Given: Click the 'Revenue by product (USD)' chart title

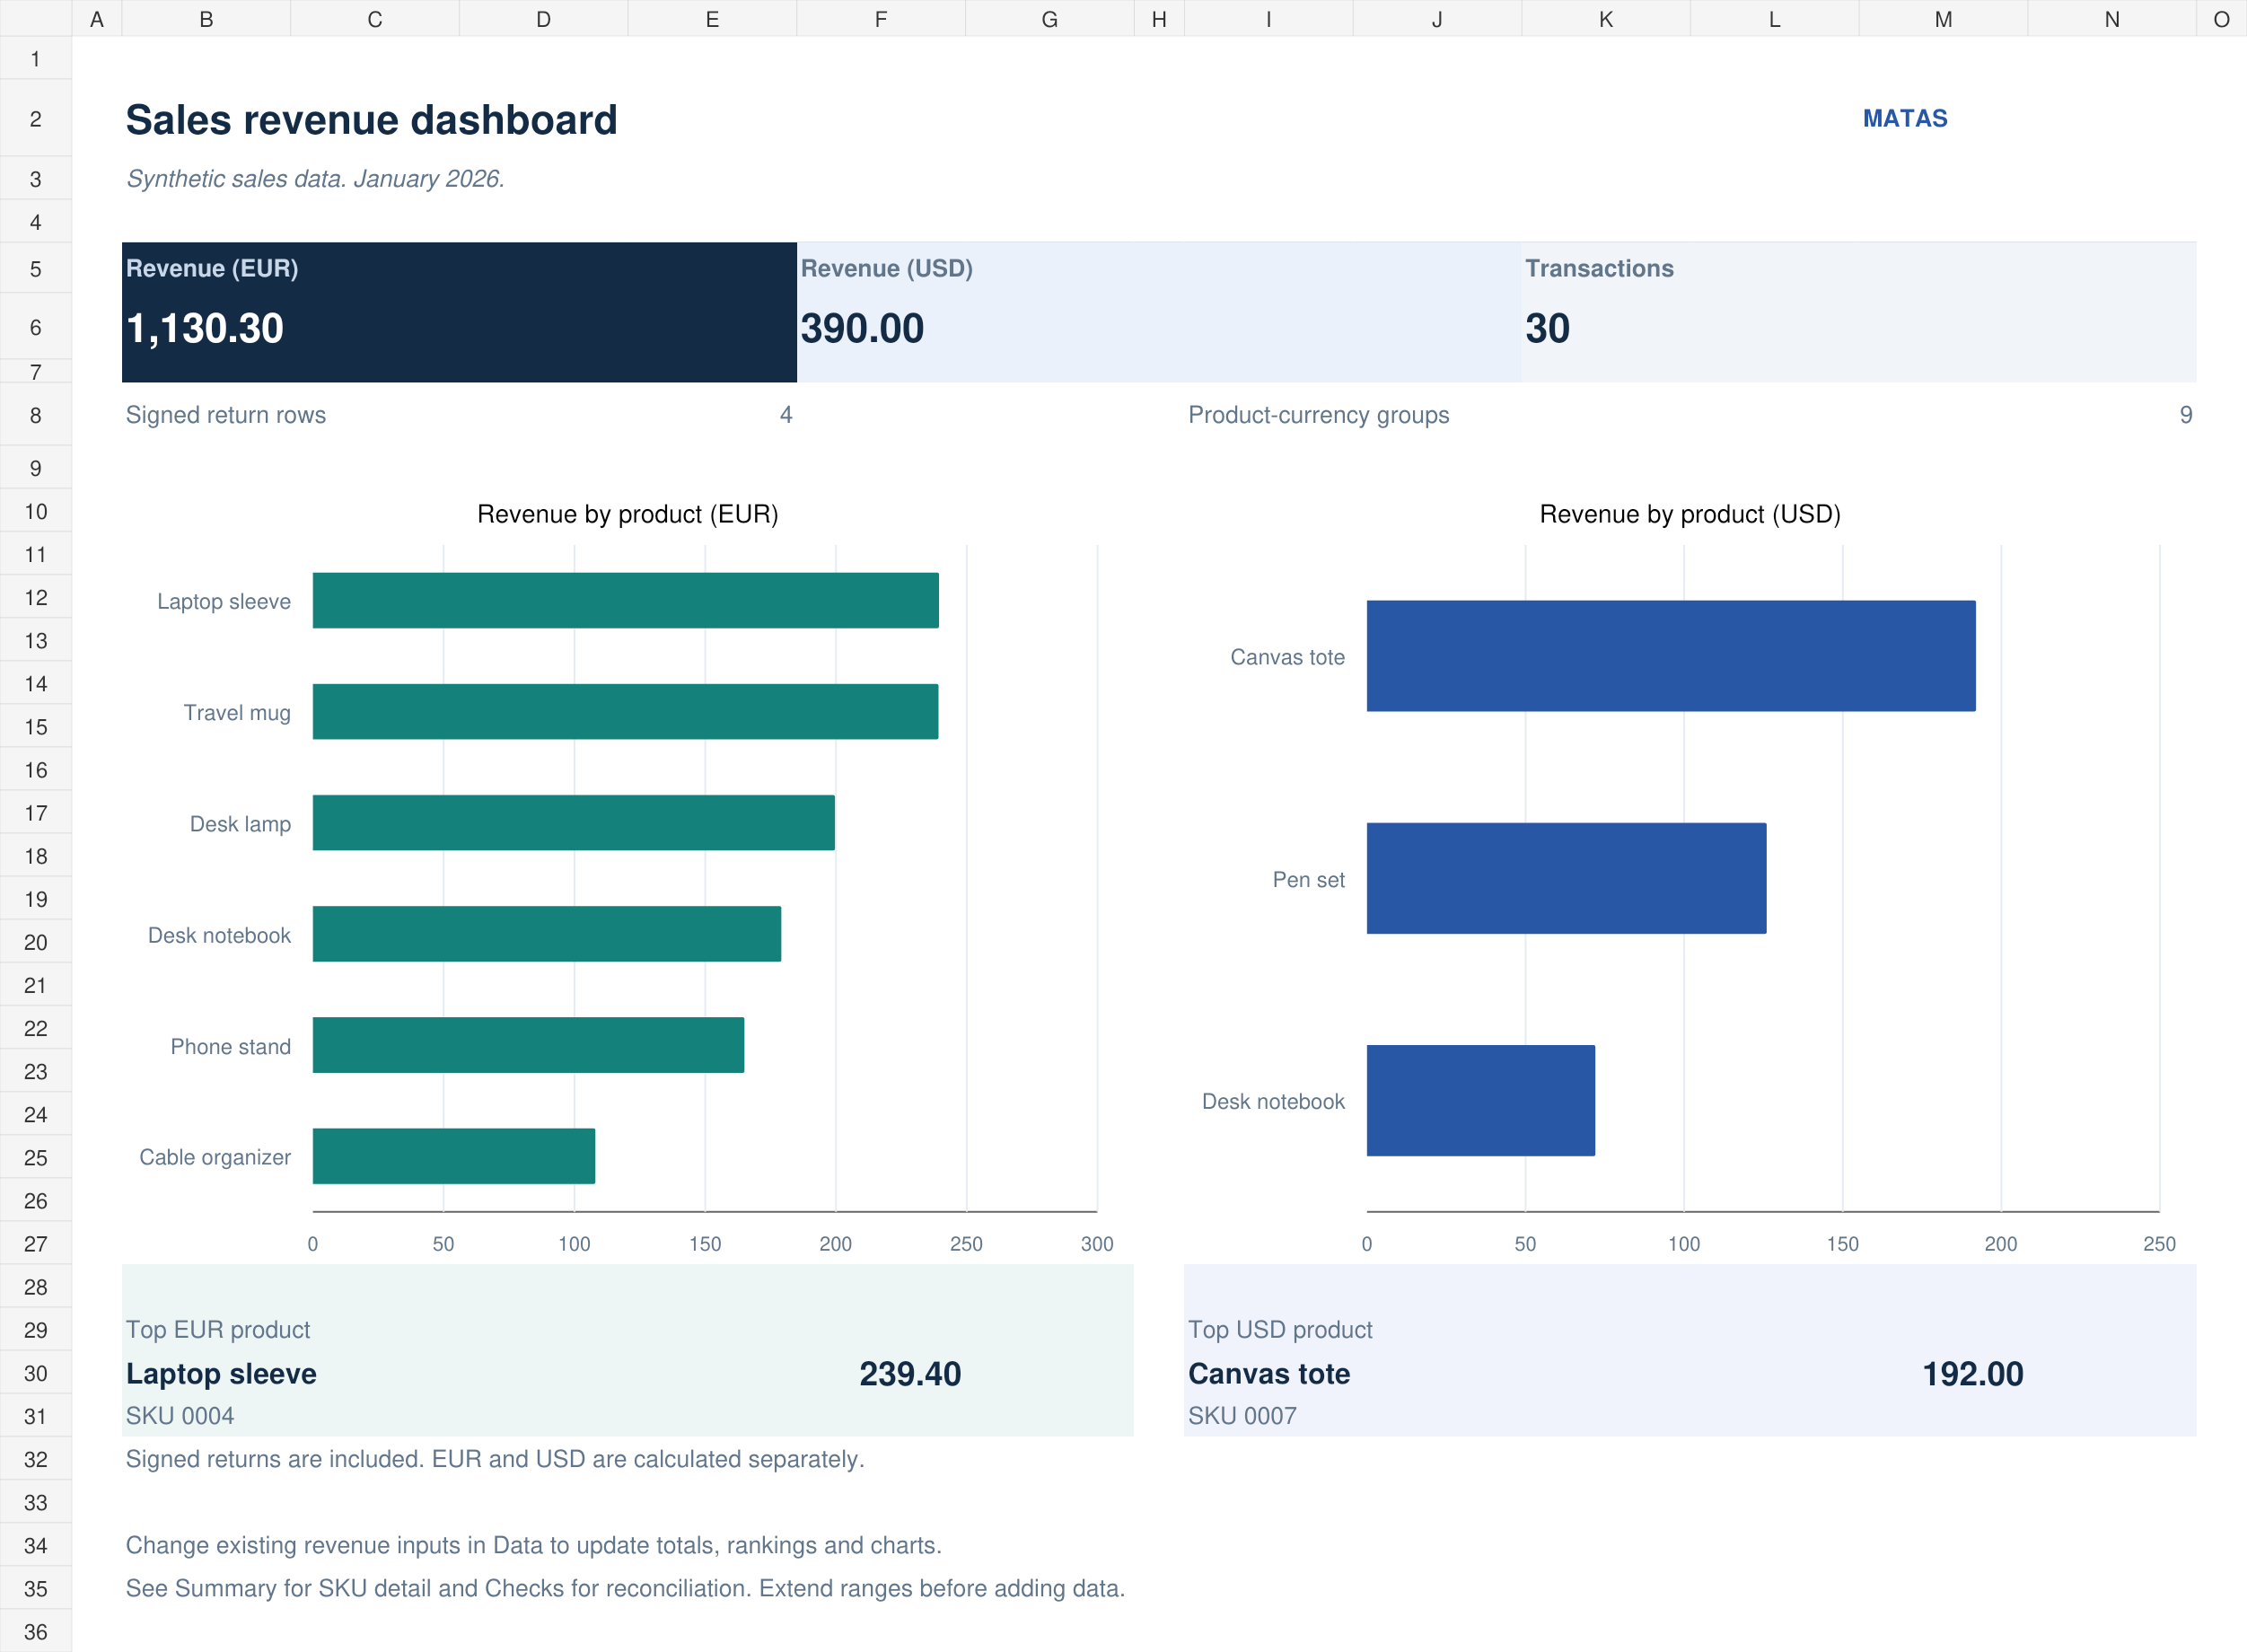Looking at the screenshot, I should 1689,514.
